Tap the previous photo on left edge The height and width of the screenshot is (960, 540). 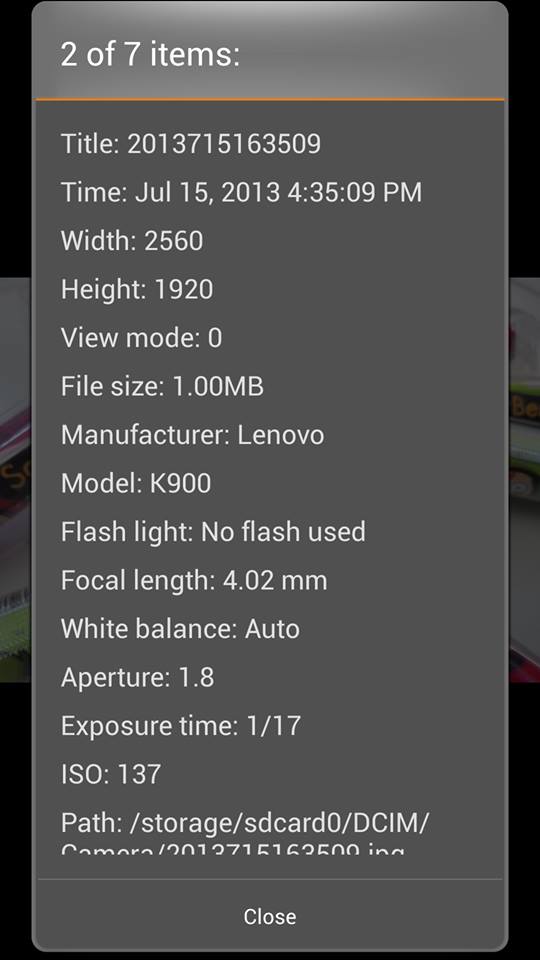tap(15, 479)
